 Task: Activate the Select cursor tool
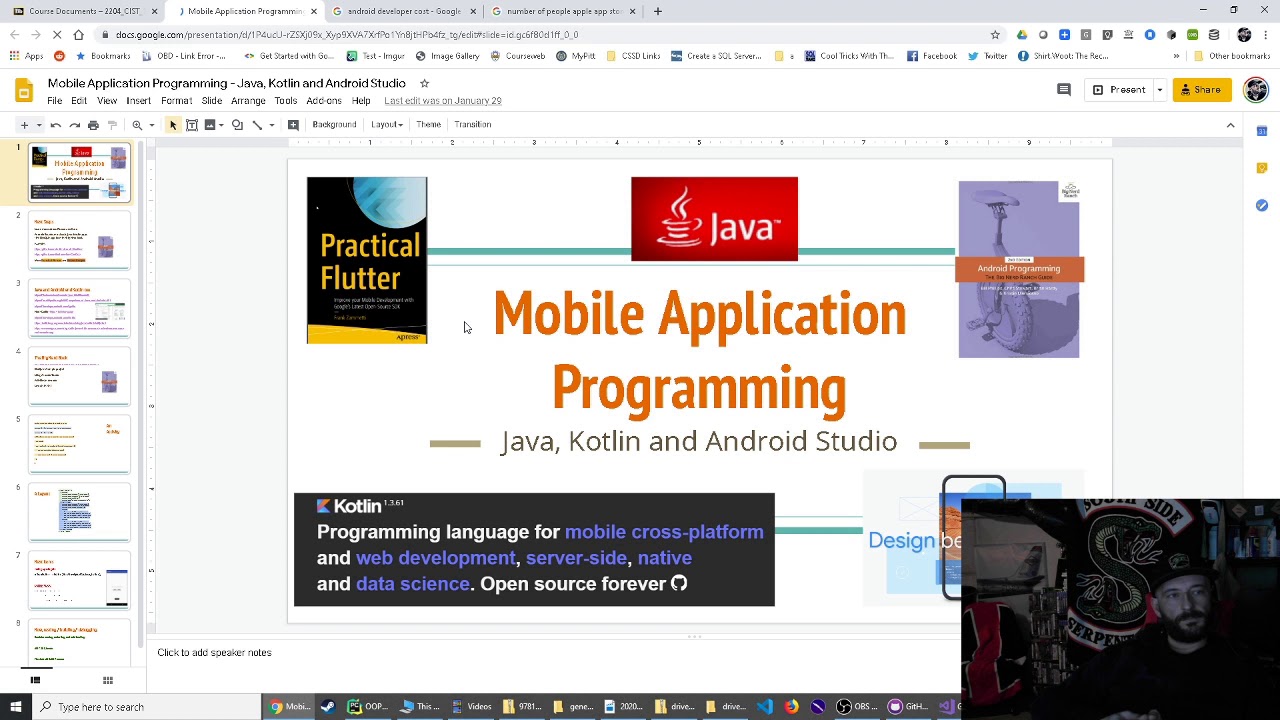[x=172, y=125]
